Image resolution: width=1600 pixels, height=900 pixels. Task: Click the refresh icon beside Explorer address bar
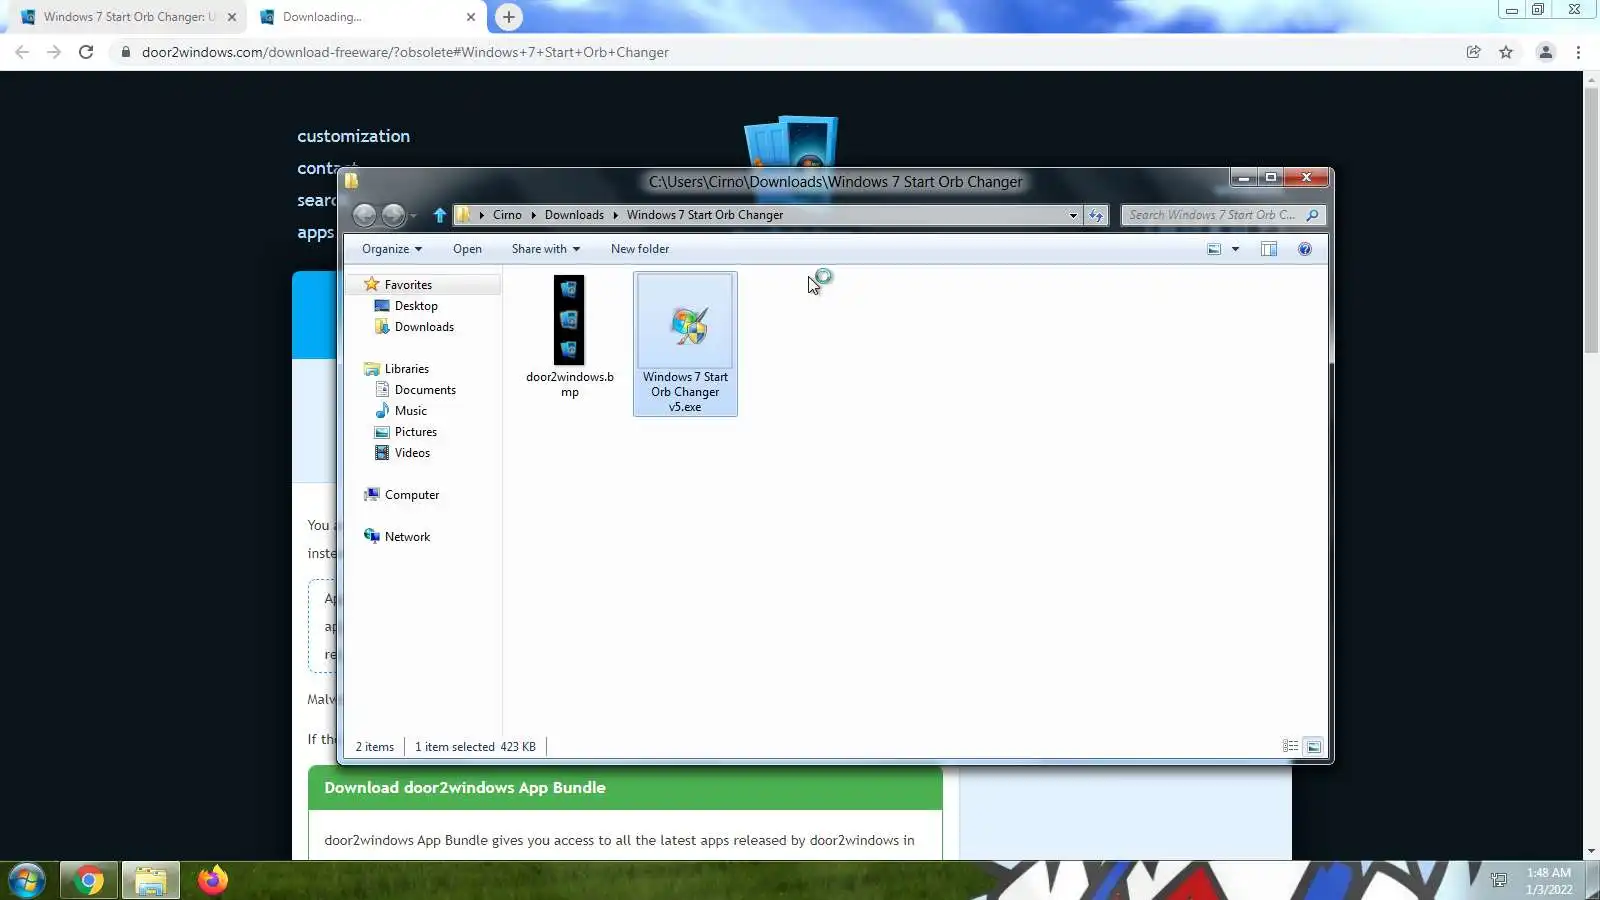[1096, 215]
